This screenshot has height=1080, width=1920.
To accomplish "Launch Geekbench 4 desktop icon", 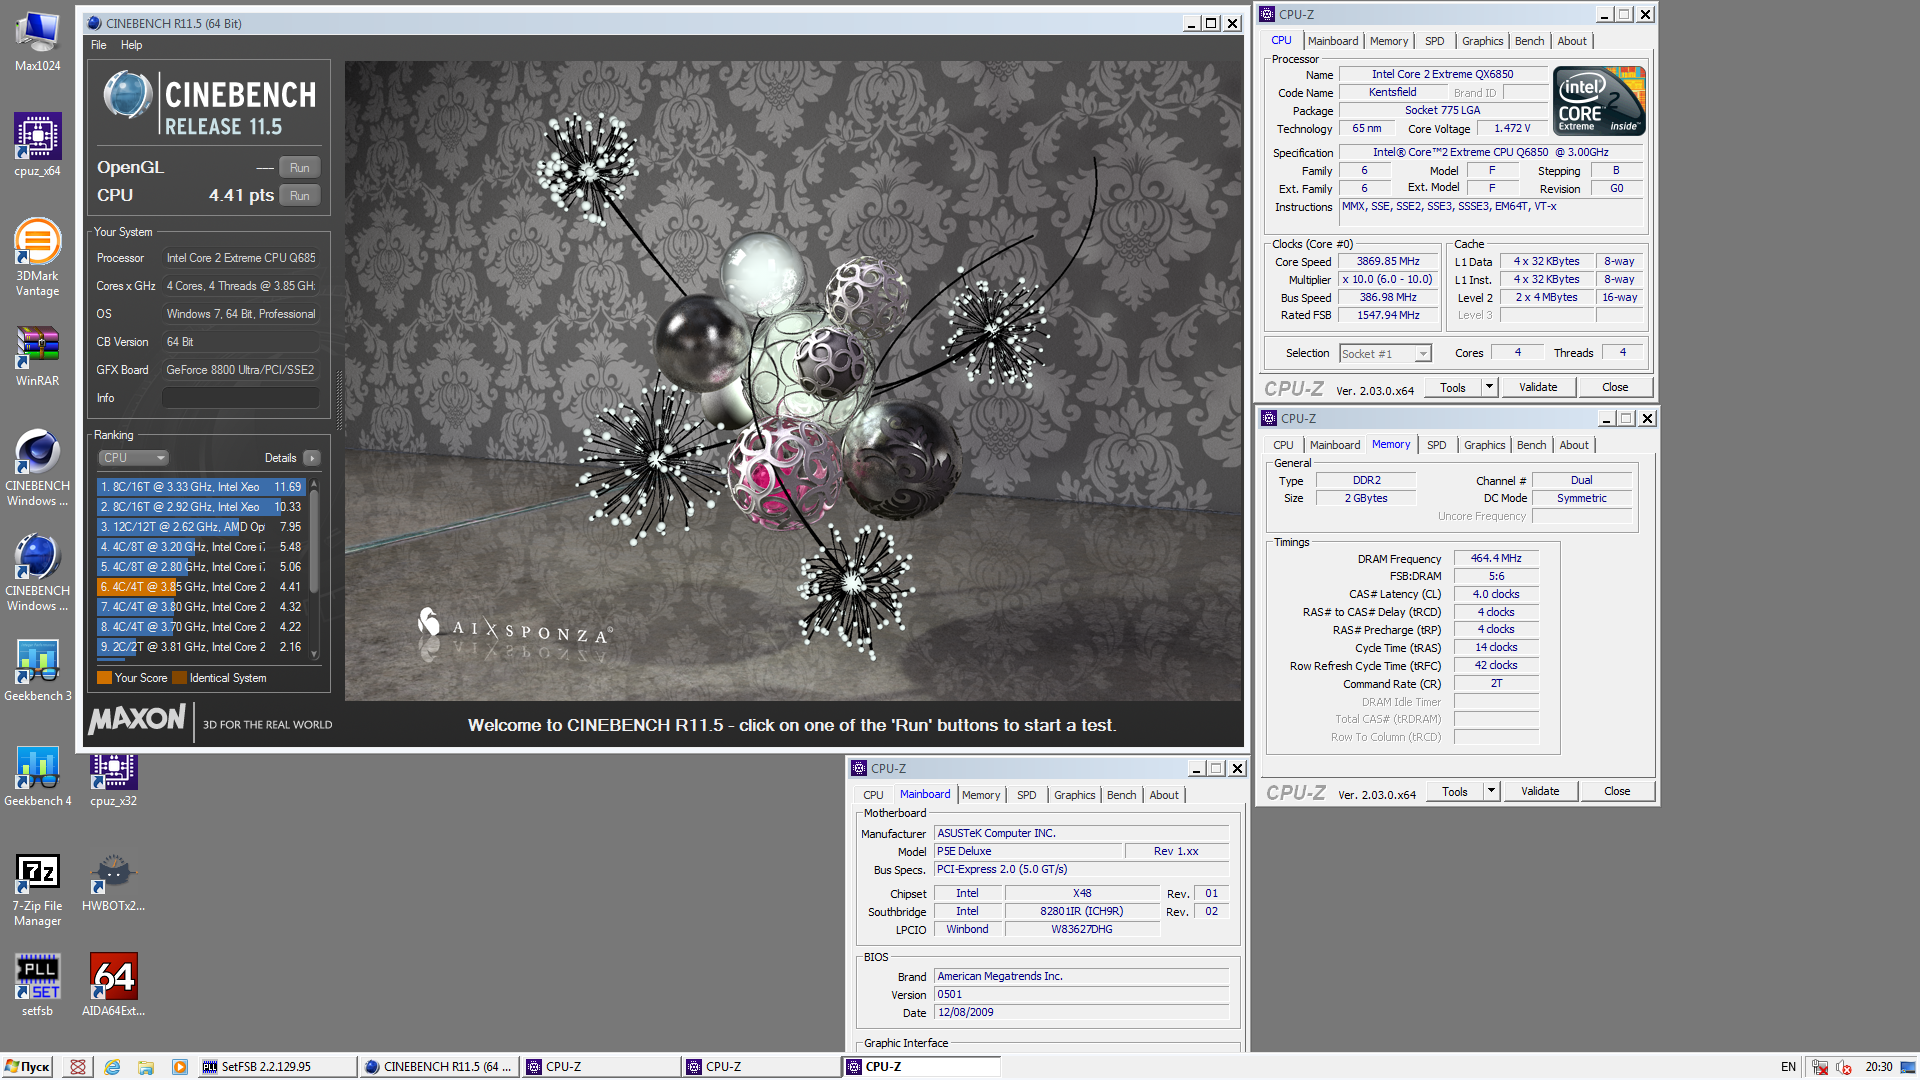I will [37, 775].
